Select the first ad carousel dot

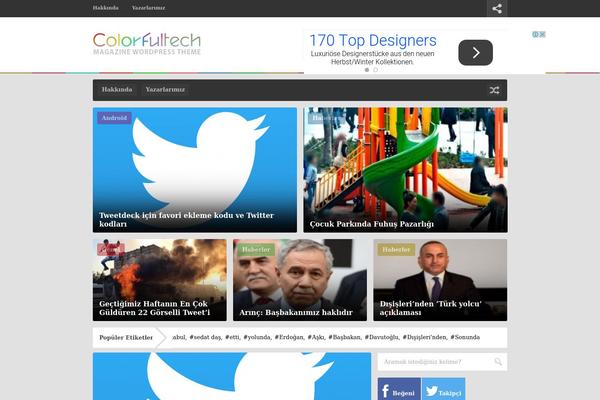pos(367,70)
